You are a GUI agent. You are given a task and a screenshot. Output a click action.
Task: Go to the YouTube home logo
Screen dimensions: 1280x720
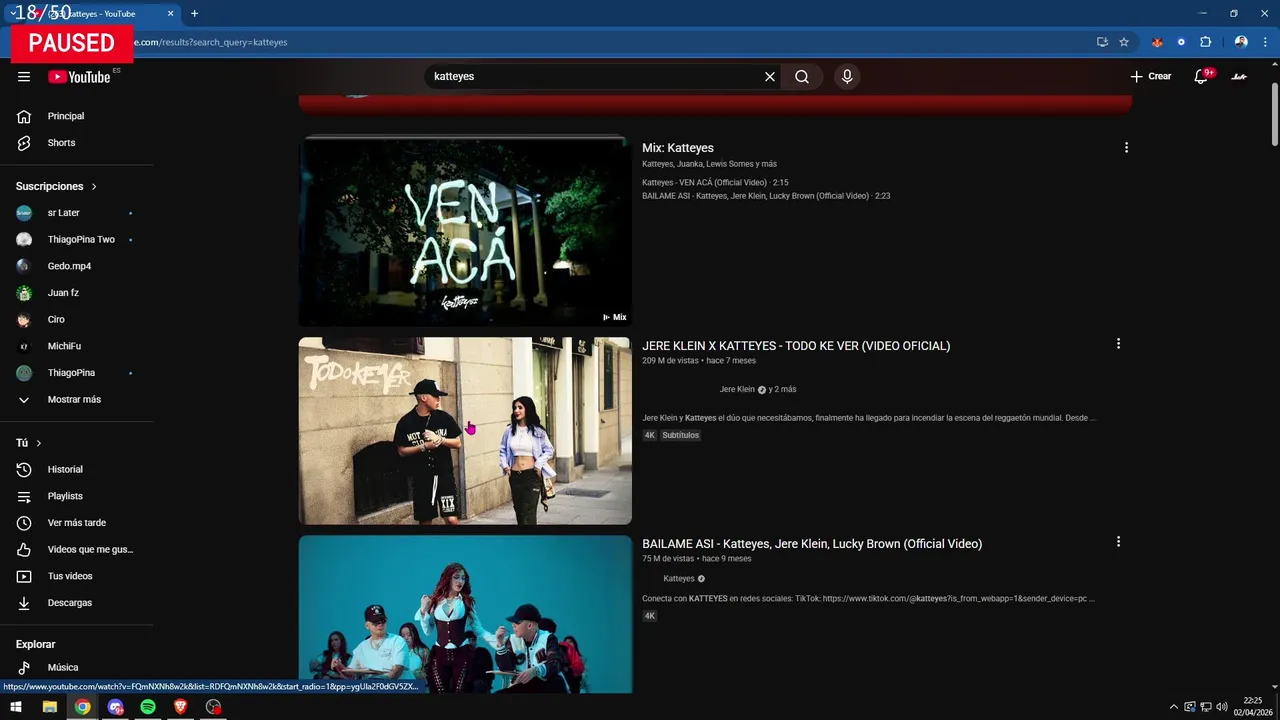click(79, 77)
